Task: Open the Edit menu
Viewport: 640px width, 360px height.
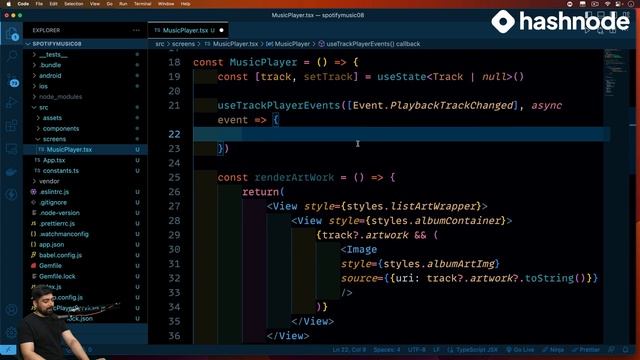Action: (53, 4)
